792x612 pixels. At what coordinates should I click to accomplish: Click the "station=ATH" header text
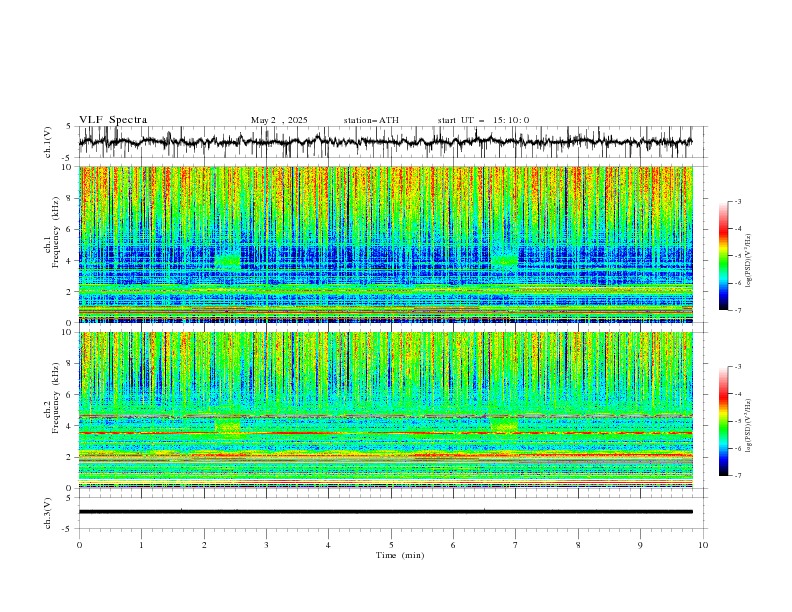[371, 120]
